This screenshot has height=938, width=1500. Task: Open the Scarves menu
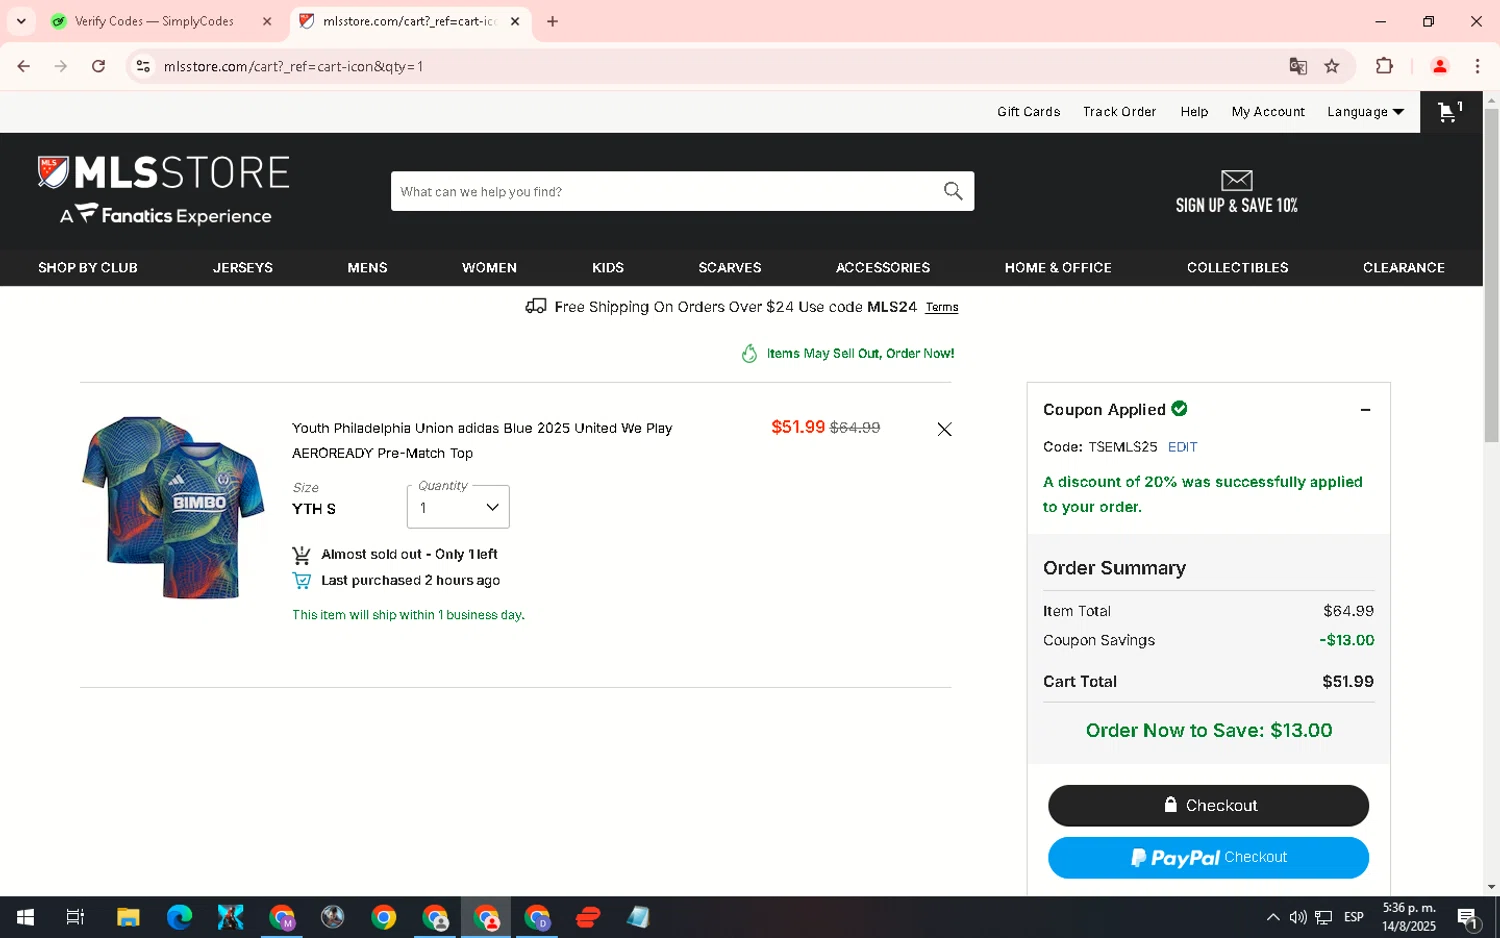730,268
